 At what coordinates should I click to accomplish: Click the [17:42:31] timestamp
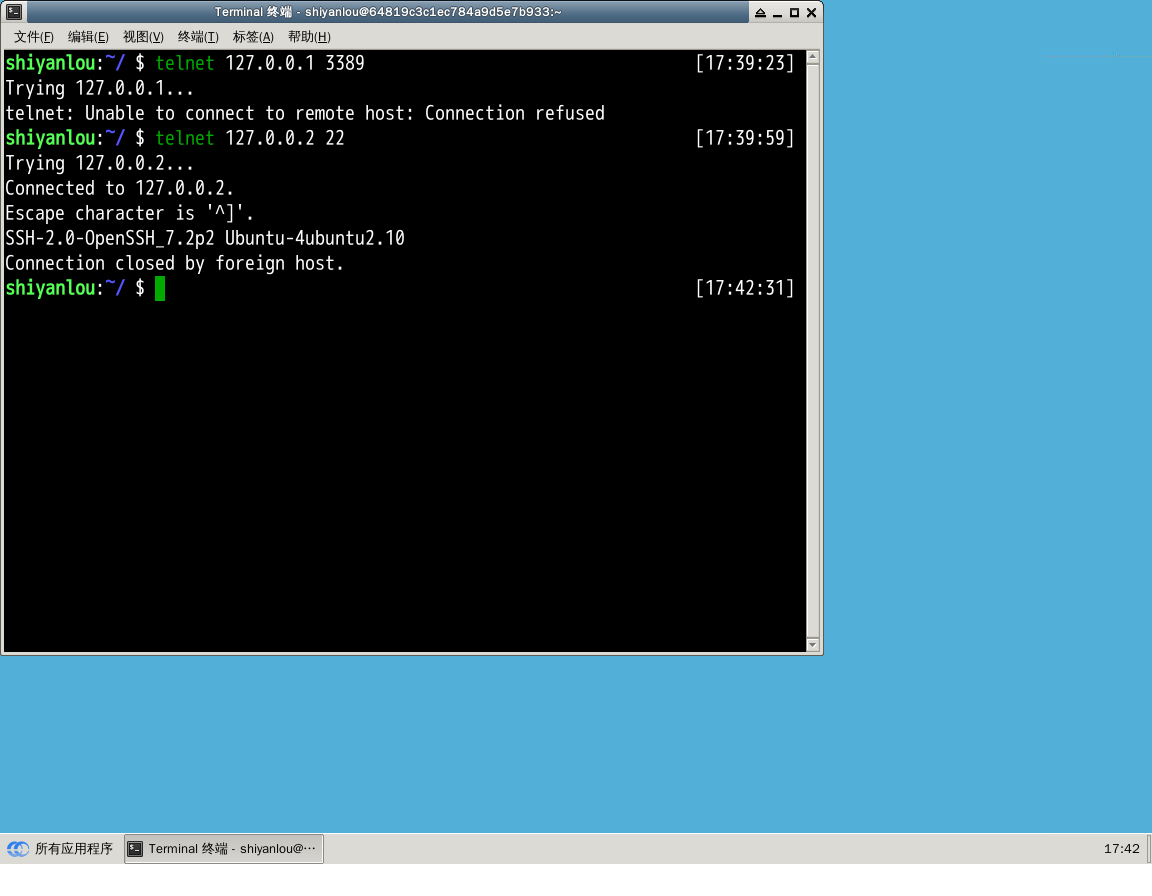745,288
